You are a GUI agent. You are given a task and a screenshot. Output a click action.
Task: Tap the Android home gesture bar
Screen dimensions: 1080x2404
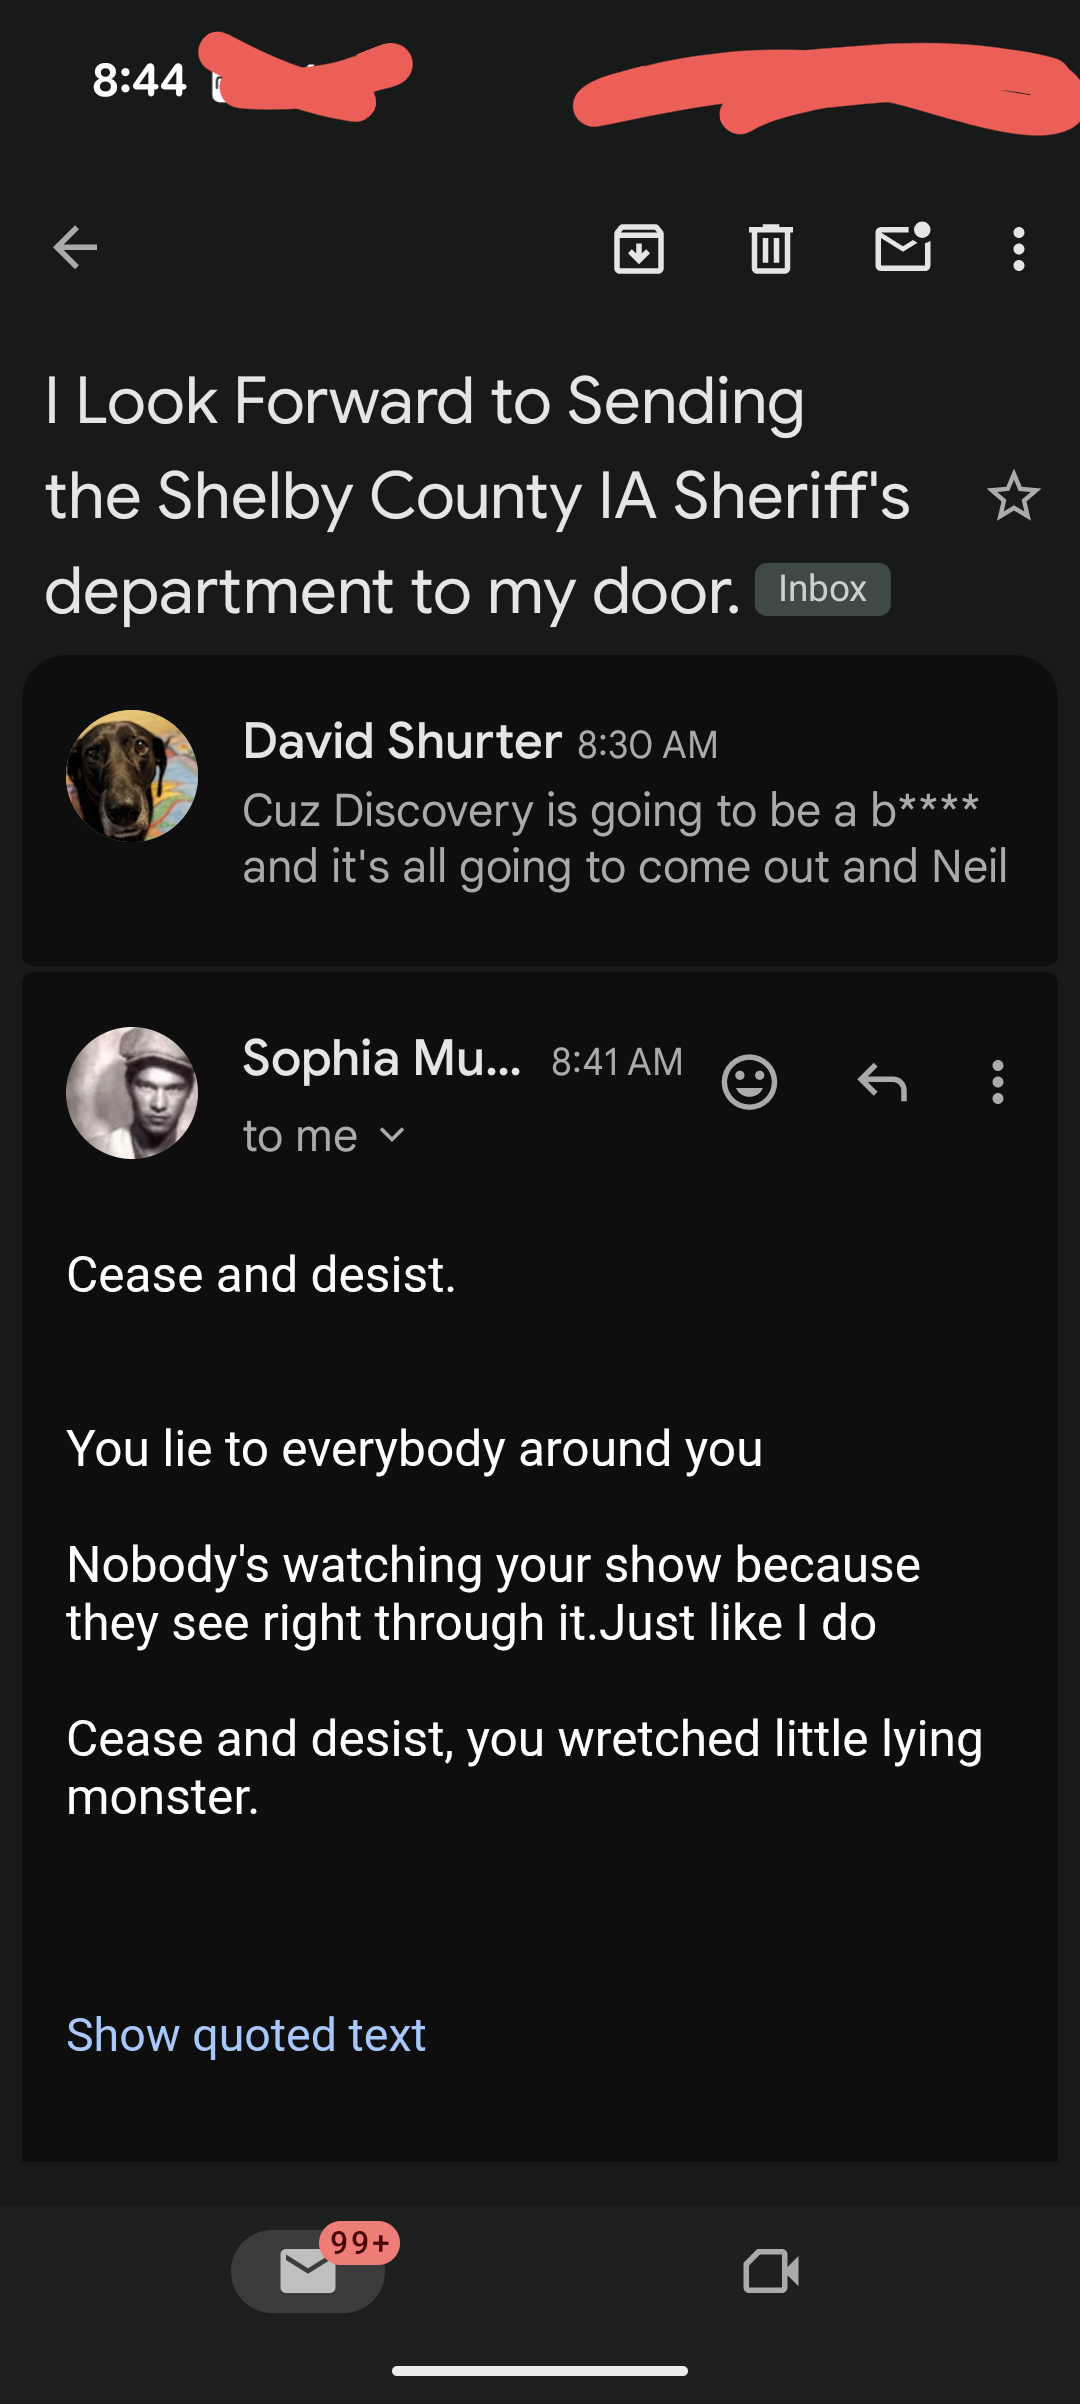click(x=540, y=2371)
